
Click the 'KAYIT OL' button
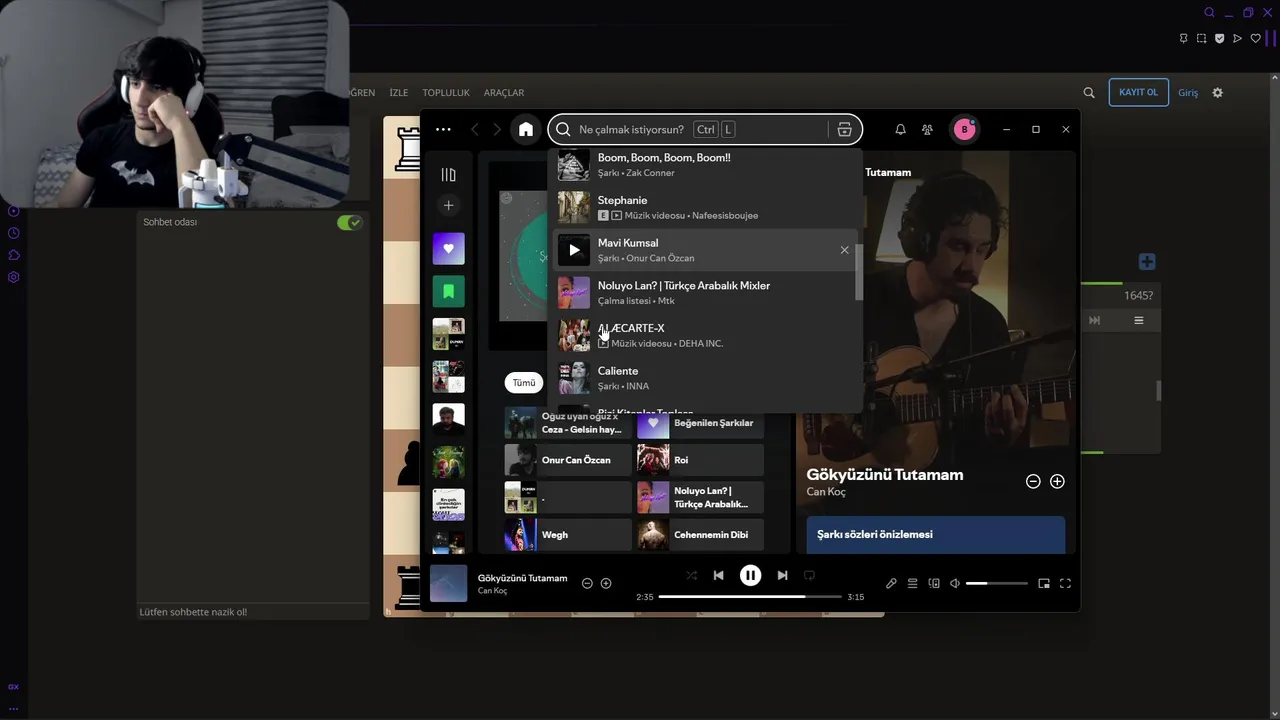[x=1138, y=92]
